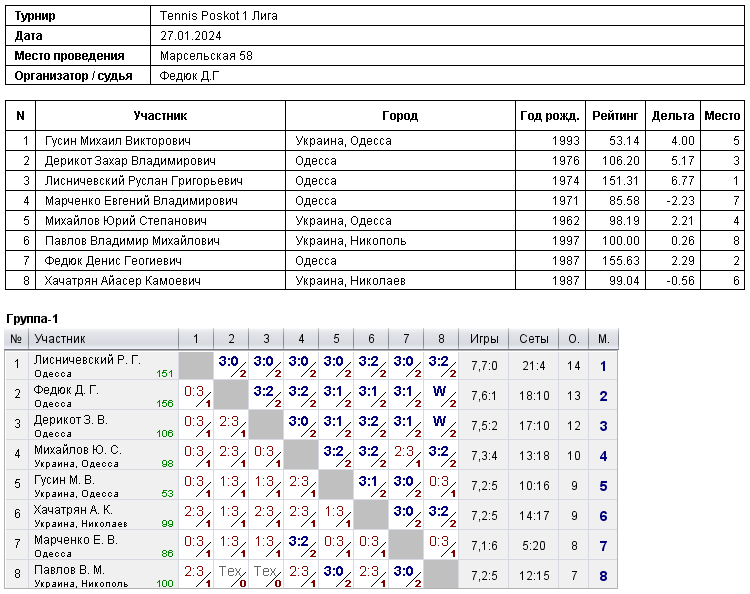The width and height of the screenshot is (750, 594).
Task: Click the organizer name Федюк Д.Г
Action: pyautogui.click(x=189, y=76)
